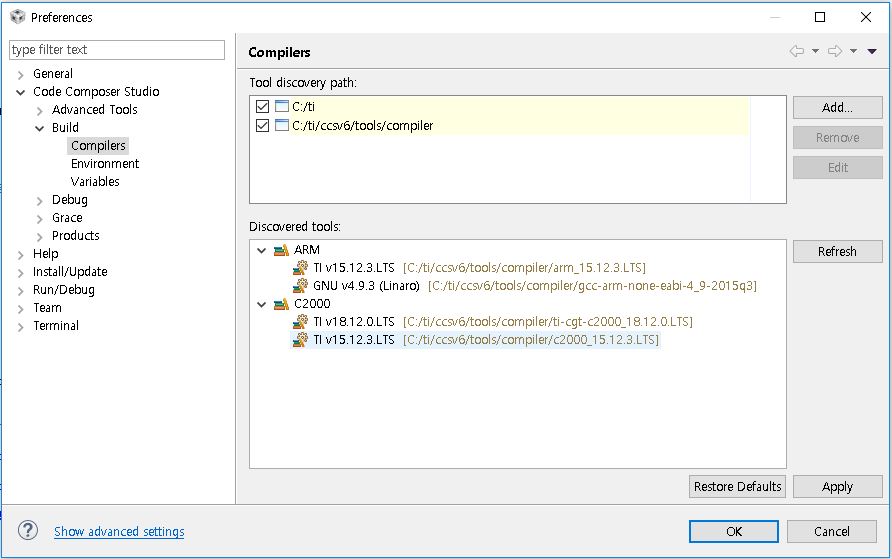The image size is (892, 559).
Task: Select the ARM TI v15.12.3.LTS compiler icon
Action: click(x=300, y=268)
